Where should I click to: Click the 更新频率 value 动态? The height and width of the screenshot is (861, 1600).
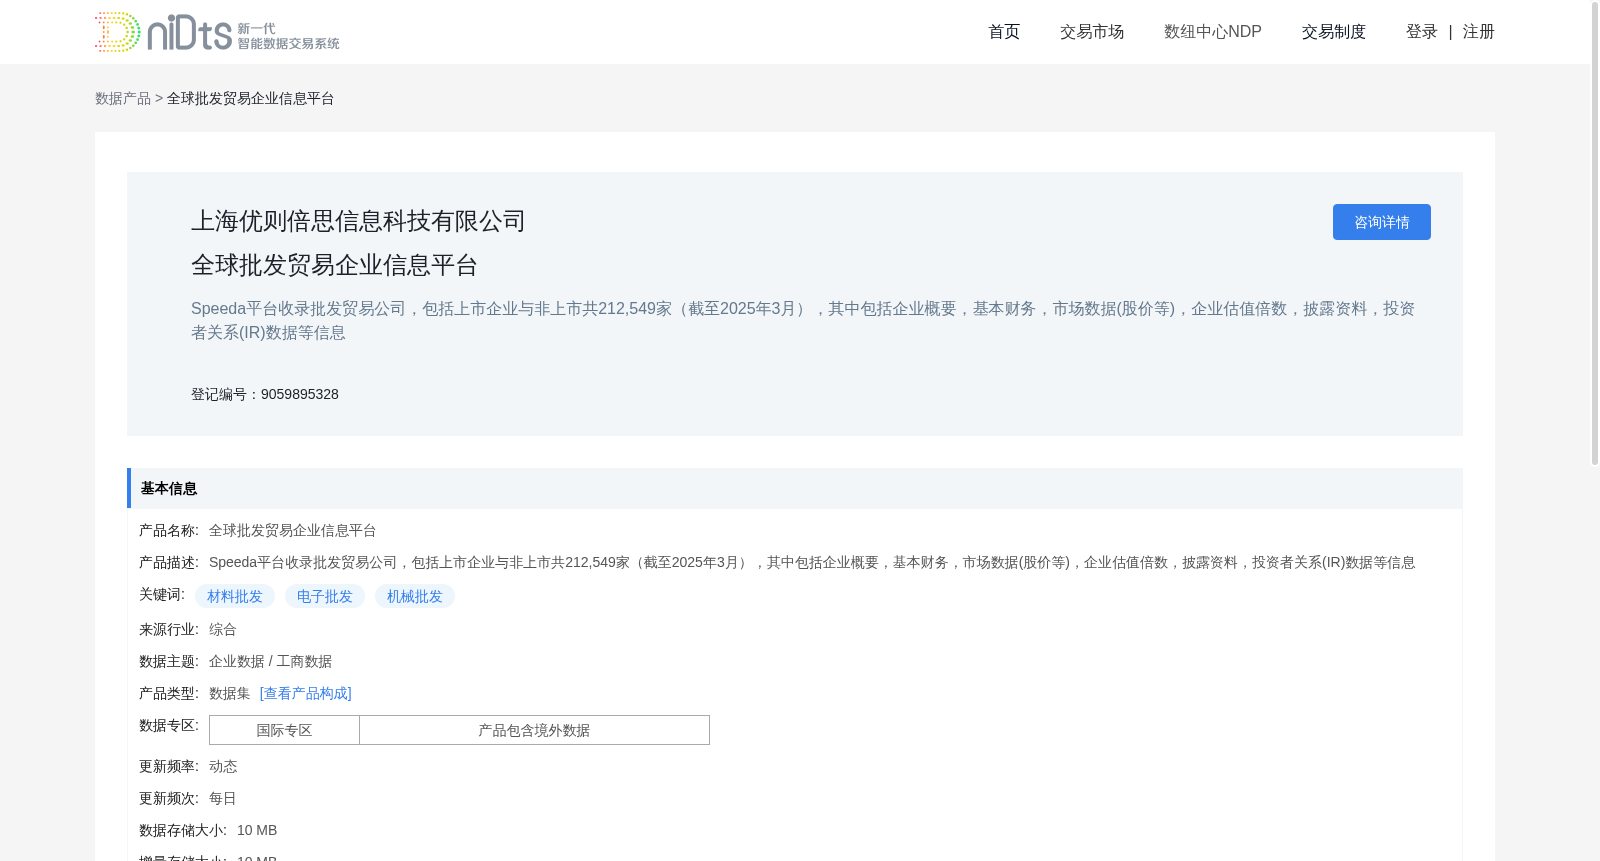pyautogui.click(x=223, y=766)
